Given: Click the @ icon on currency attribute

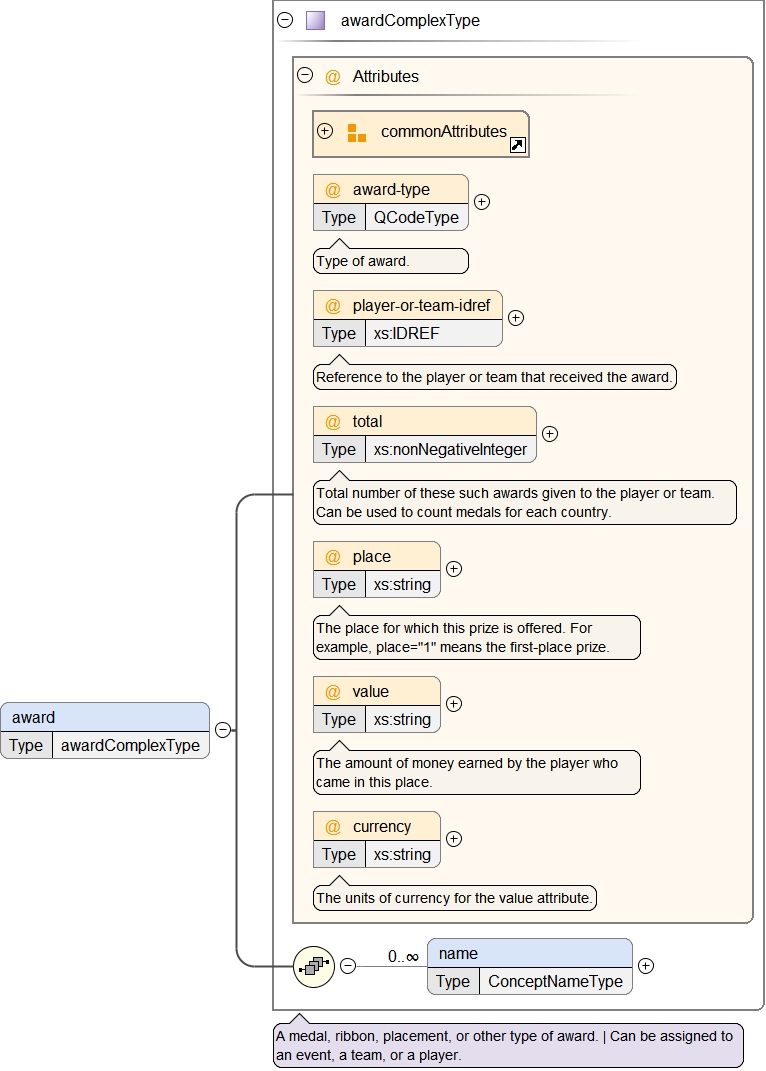Looking at the screenshot, I should pyautogui.click(x=333, y=827).
